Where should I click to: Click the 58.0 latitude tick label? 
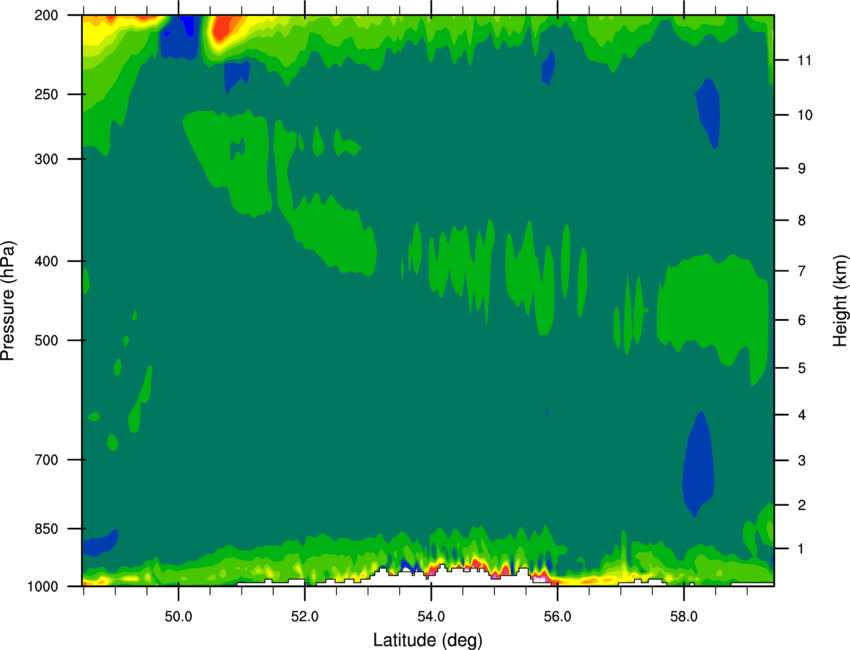click(x=684, y=617)
